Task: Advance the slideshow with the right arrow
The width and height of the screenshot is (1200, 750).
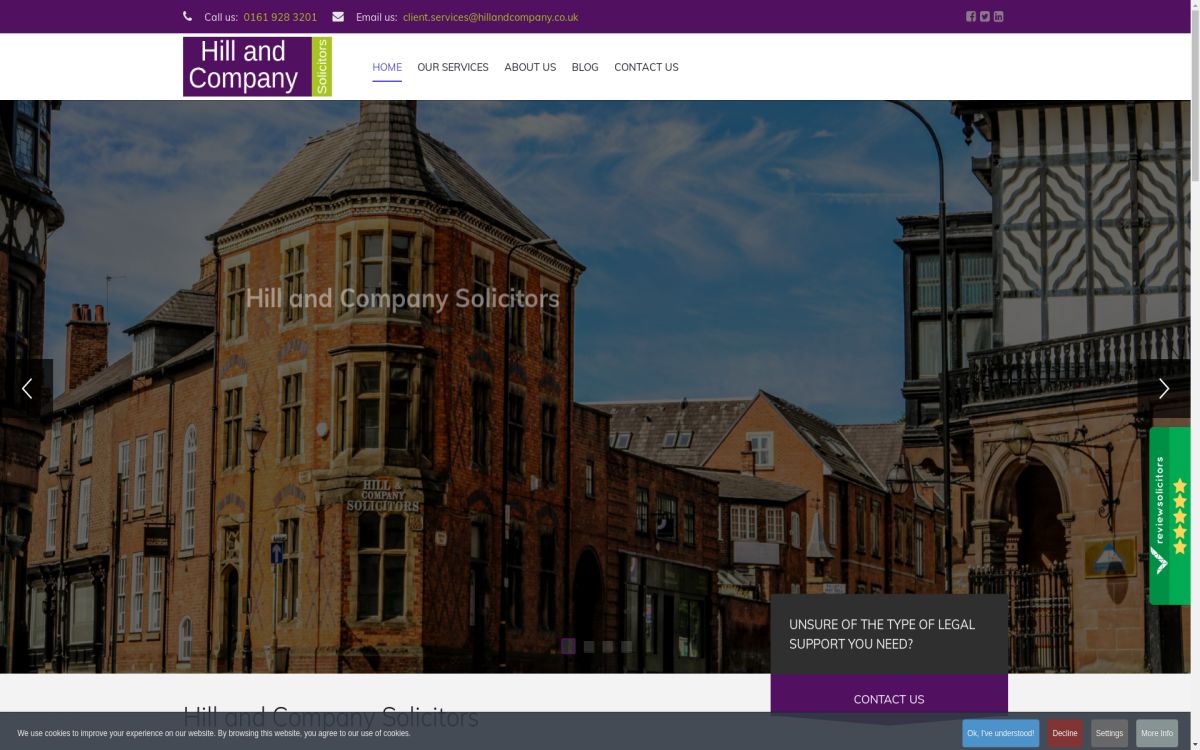Action: click(1163, 388)
